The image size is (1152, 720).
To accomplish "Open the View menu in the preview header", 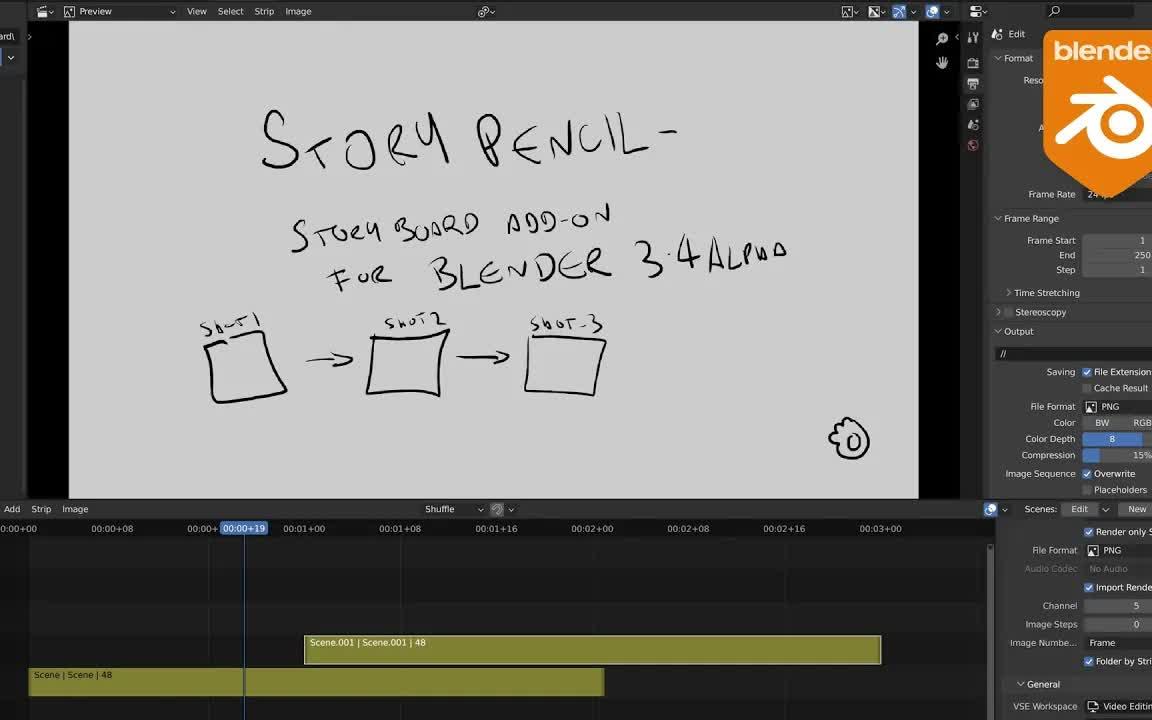I will click(196, 11).
